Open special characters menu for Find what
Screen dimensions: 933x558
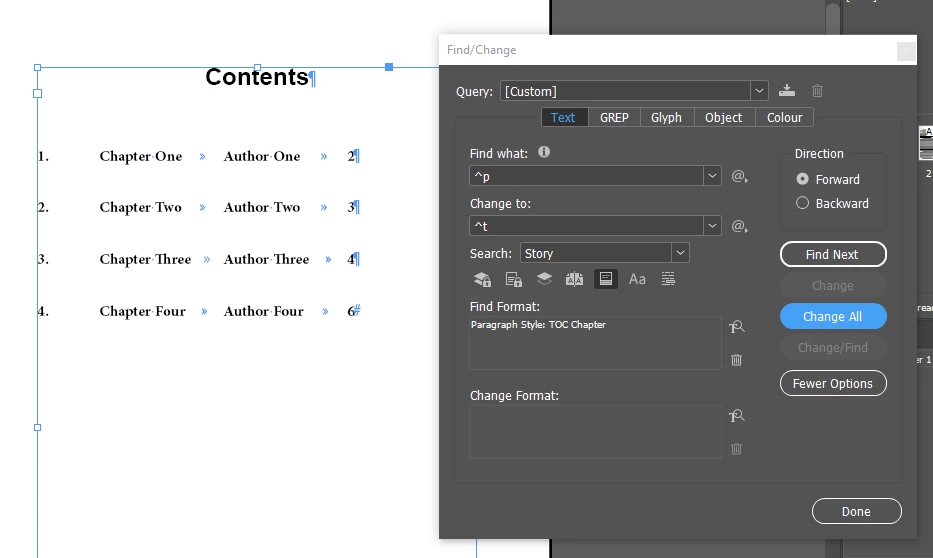(739, 176)
